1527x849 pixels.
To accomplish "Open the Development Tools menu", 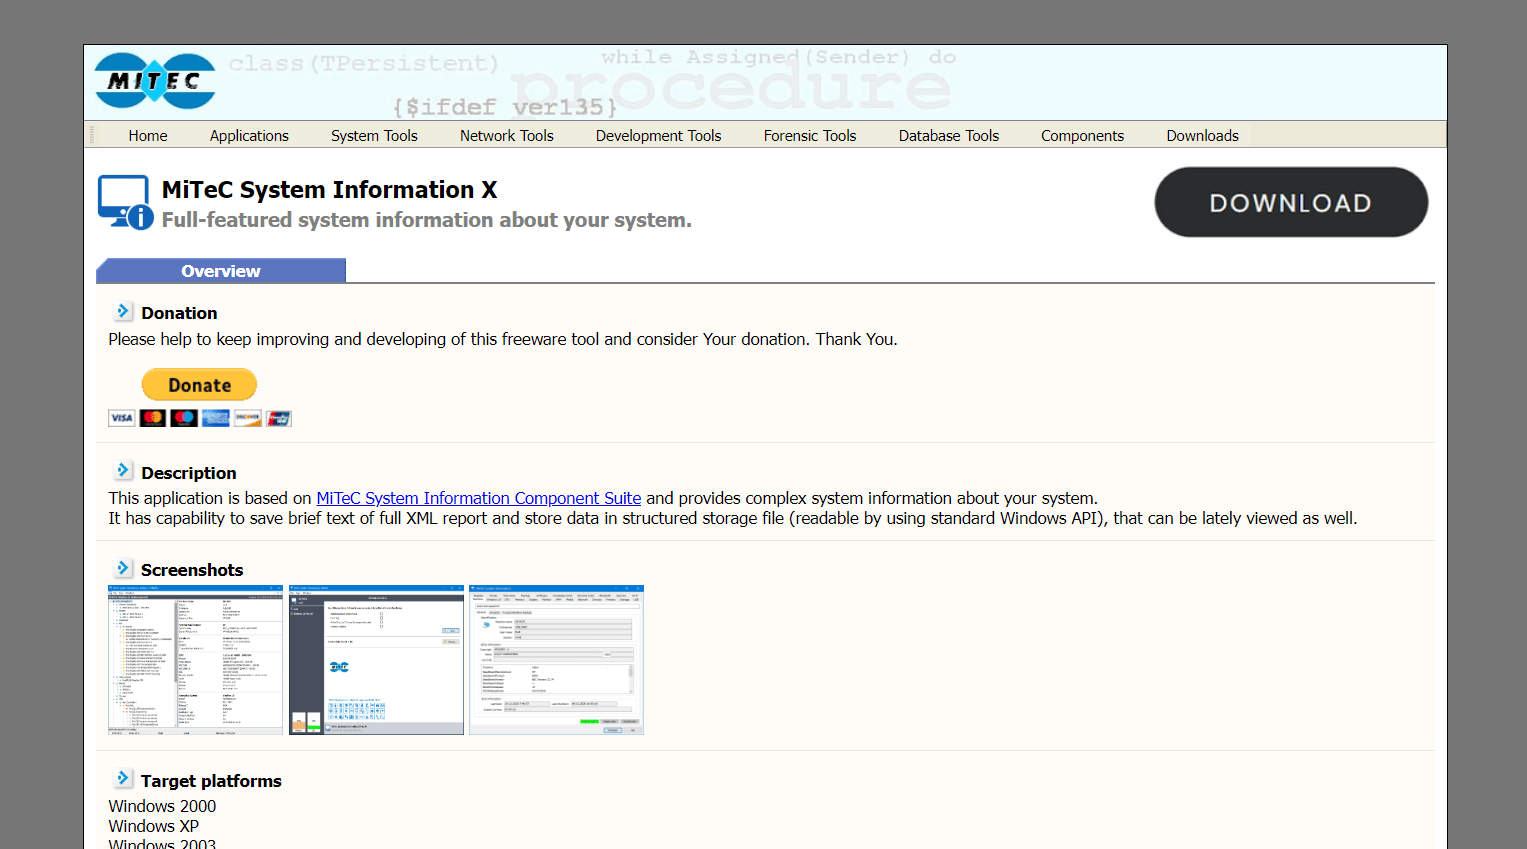I will [658, 136].
